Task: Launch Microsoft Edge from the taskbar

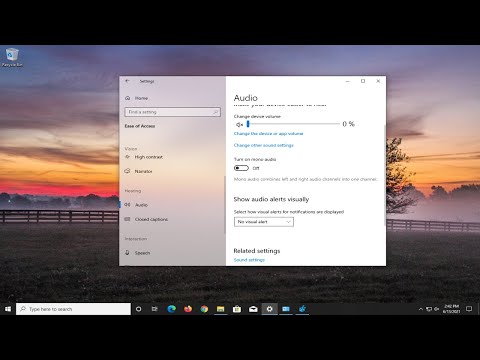Action: [x=171, y=309]
